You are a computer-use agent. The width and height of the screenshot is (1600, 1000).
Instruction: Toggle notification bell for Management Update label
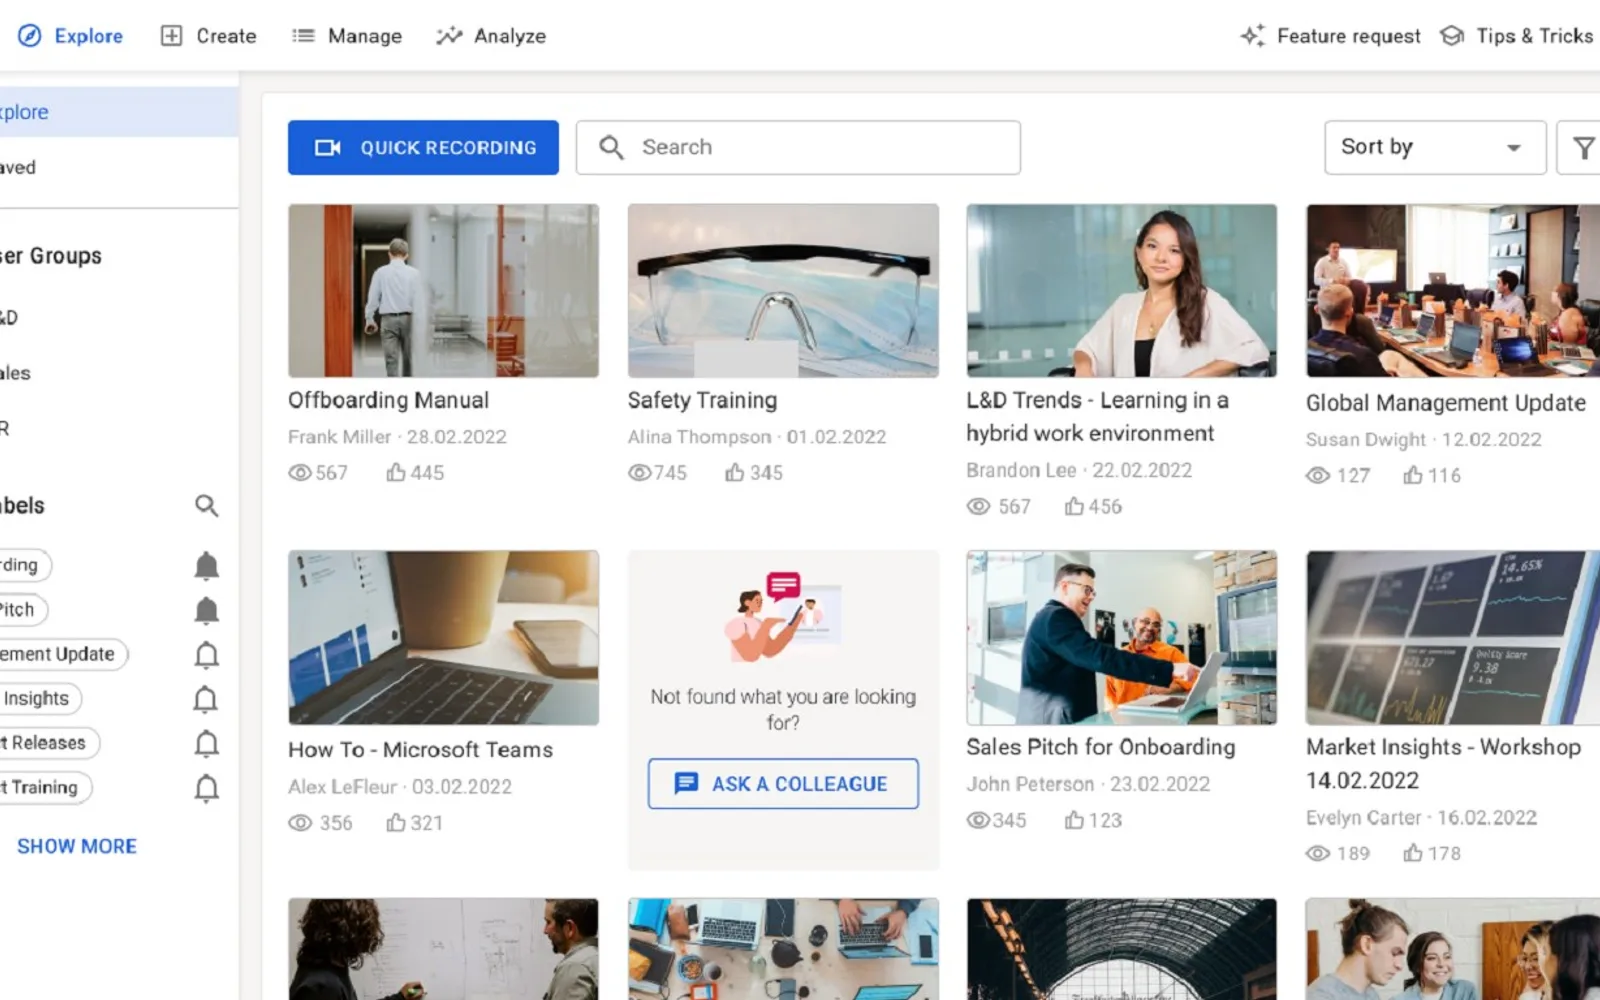coord(206,655)
